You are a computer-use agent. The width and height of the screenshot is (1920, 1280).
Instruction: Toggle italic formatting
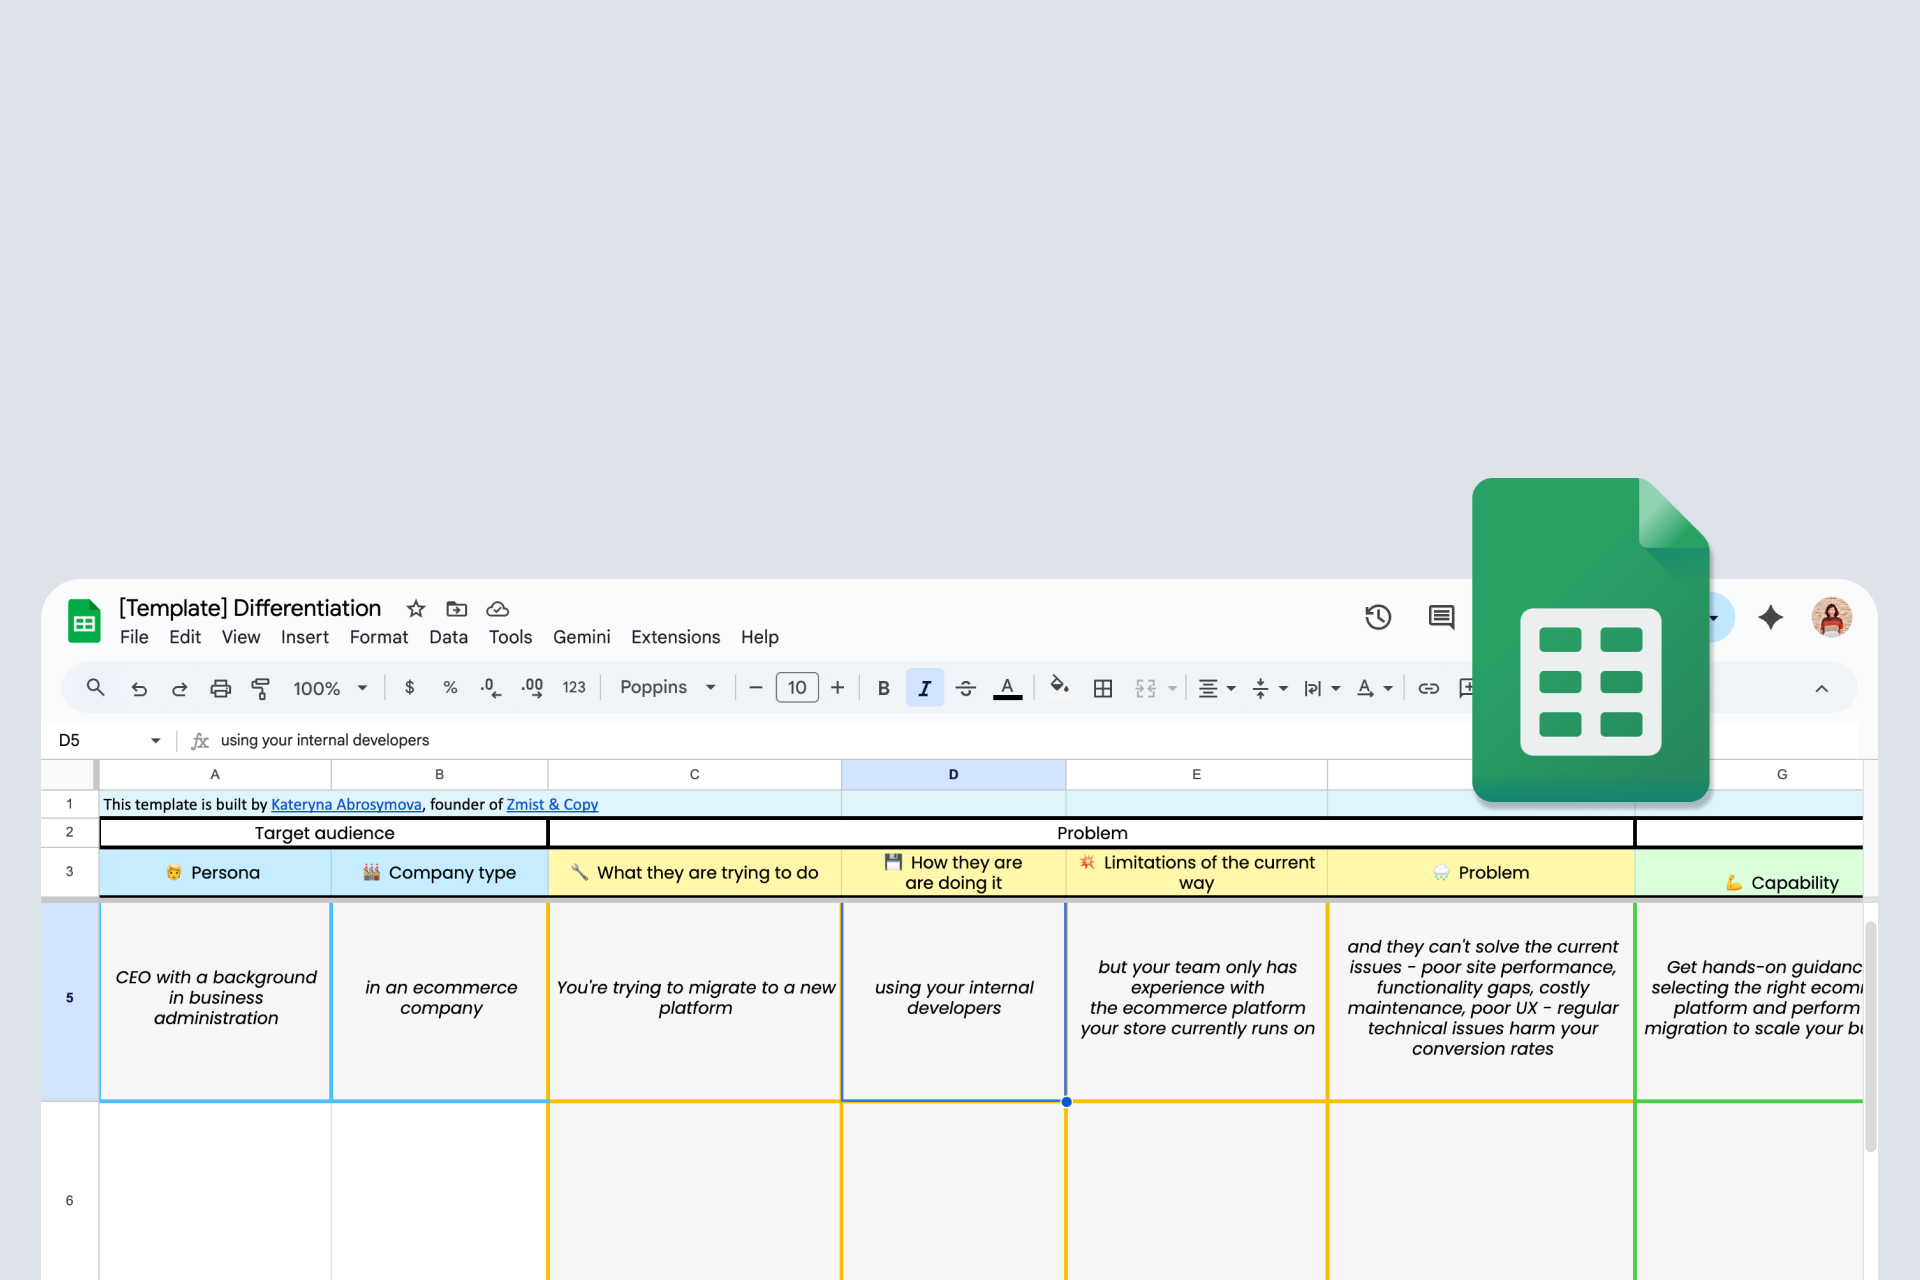(x=924, y=688)
